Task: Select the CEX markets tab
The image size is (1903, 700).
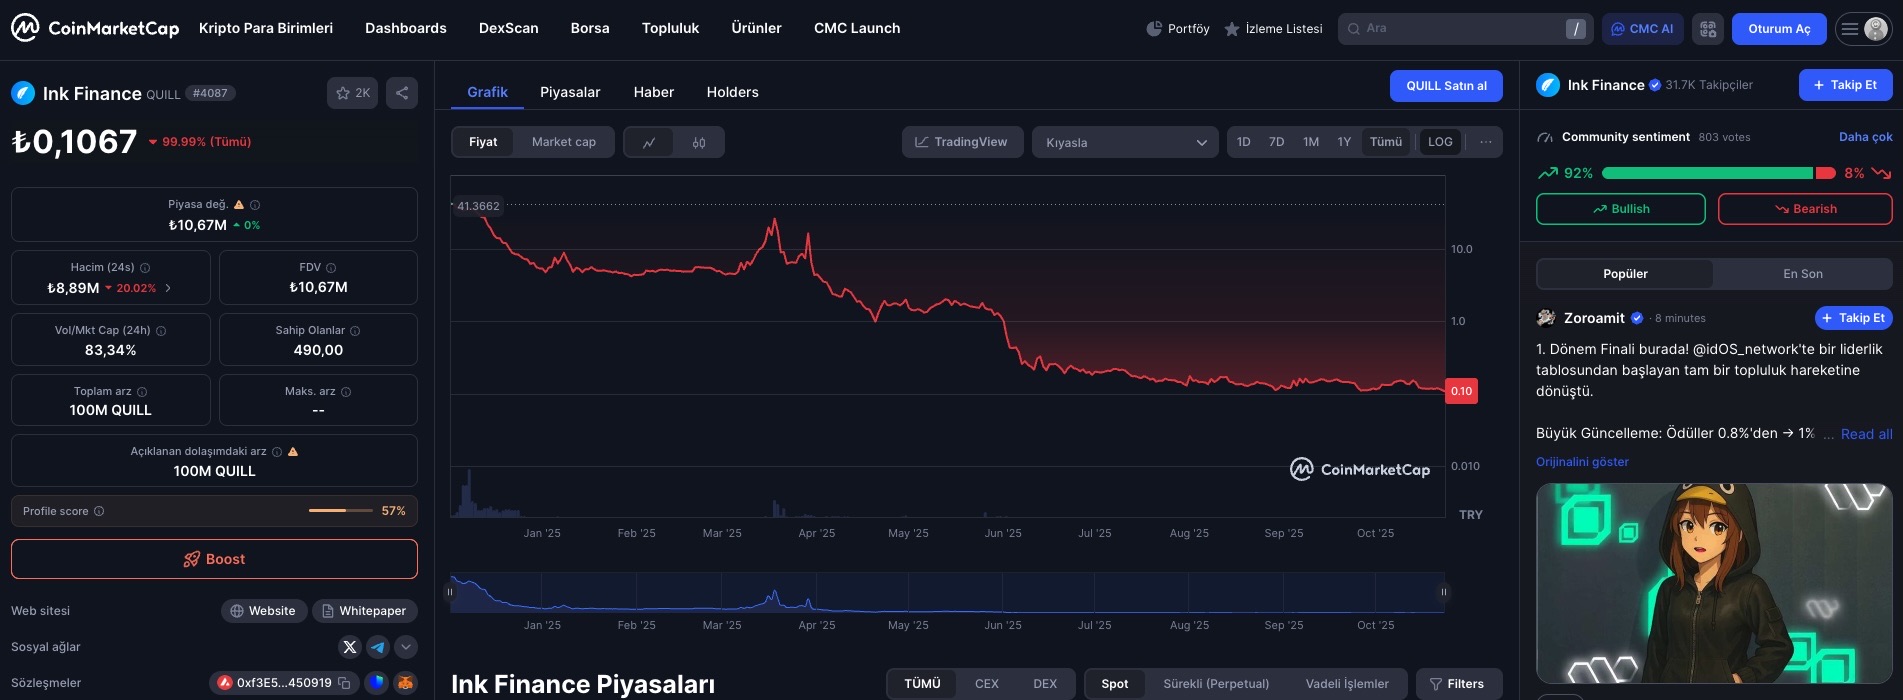Action: pyautogui.click(x=987, y=684)
